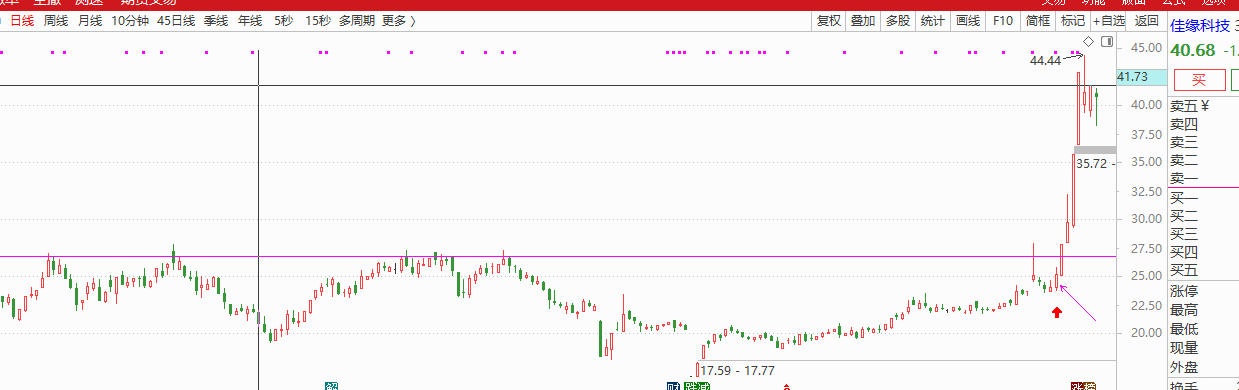Switch to the 日线 daily period tab
The height and width of the screenshot is (390, 1239).
click(x=22, y=20)
